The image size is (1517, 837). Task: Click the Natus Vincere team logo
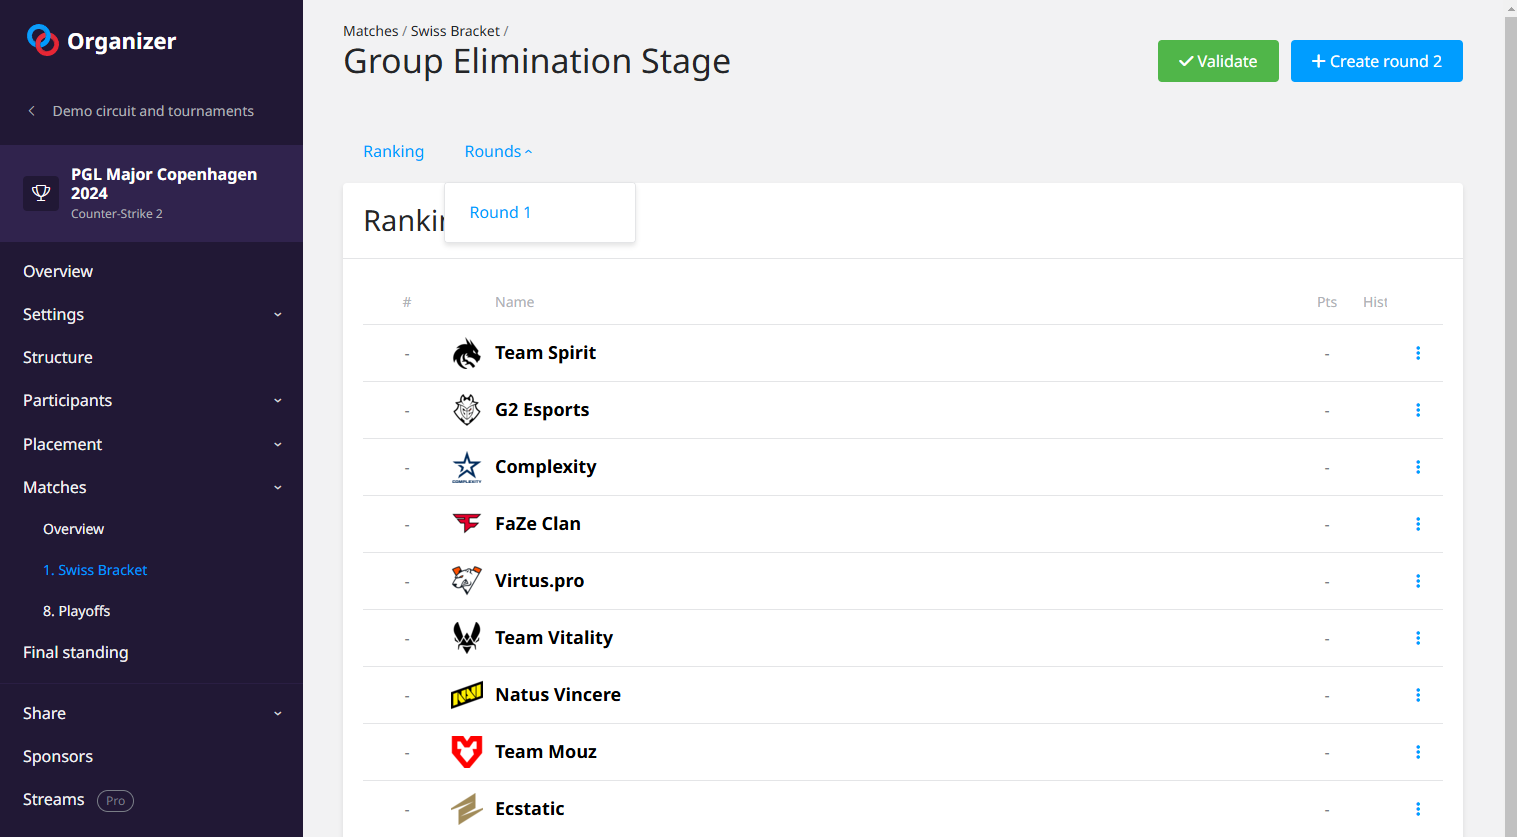click(467, 695)
